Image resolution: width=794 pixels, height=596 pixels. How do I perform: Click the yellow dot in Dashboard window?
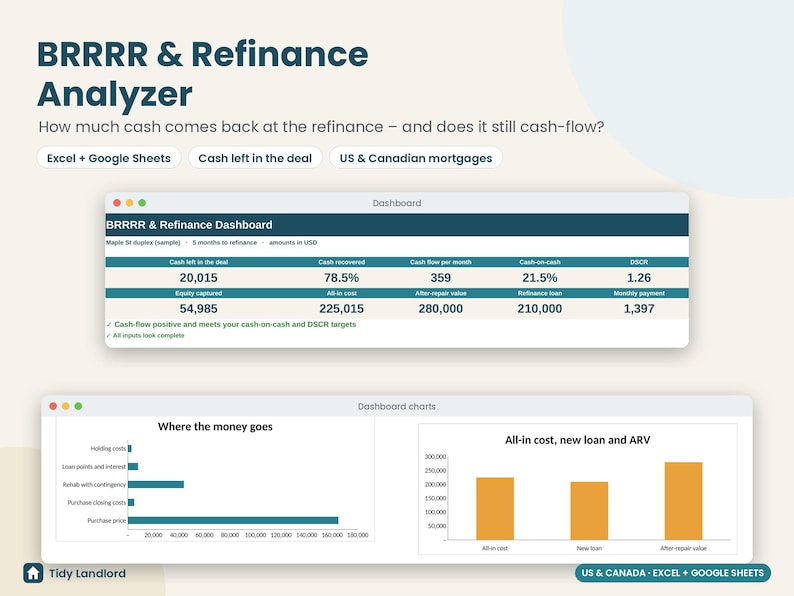coord(130,203)
